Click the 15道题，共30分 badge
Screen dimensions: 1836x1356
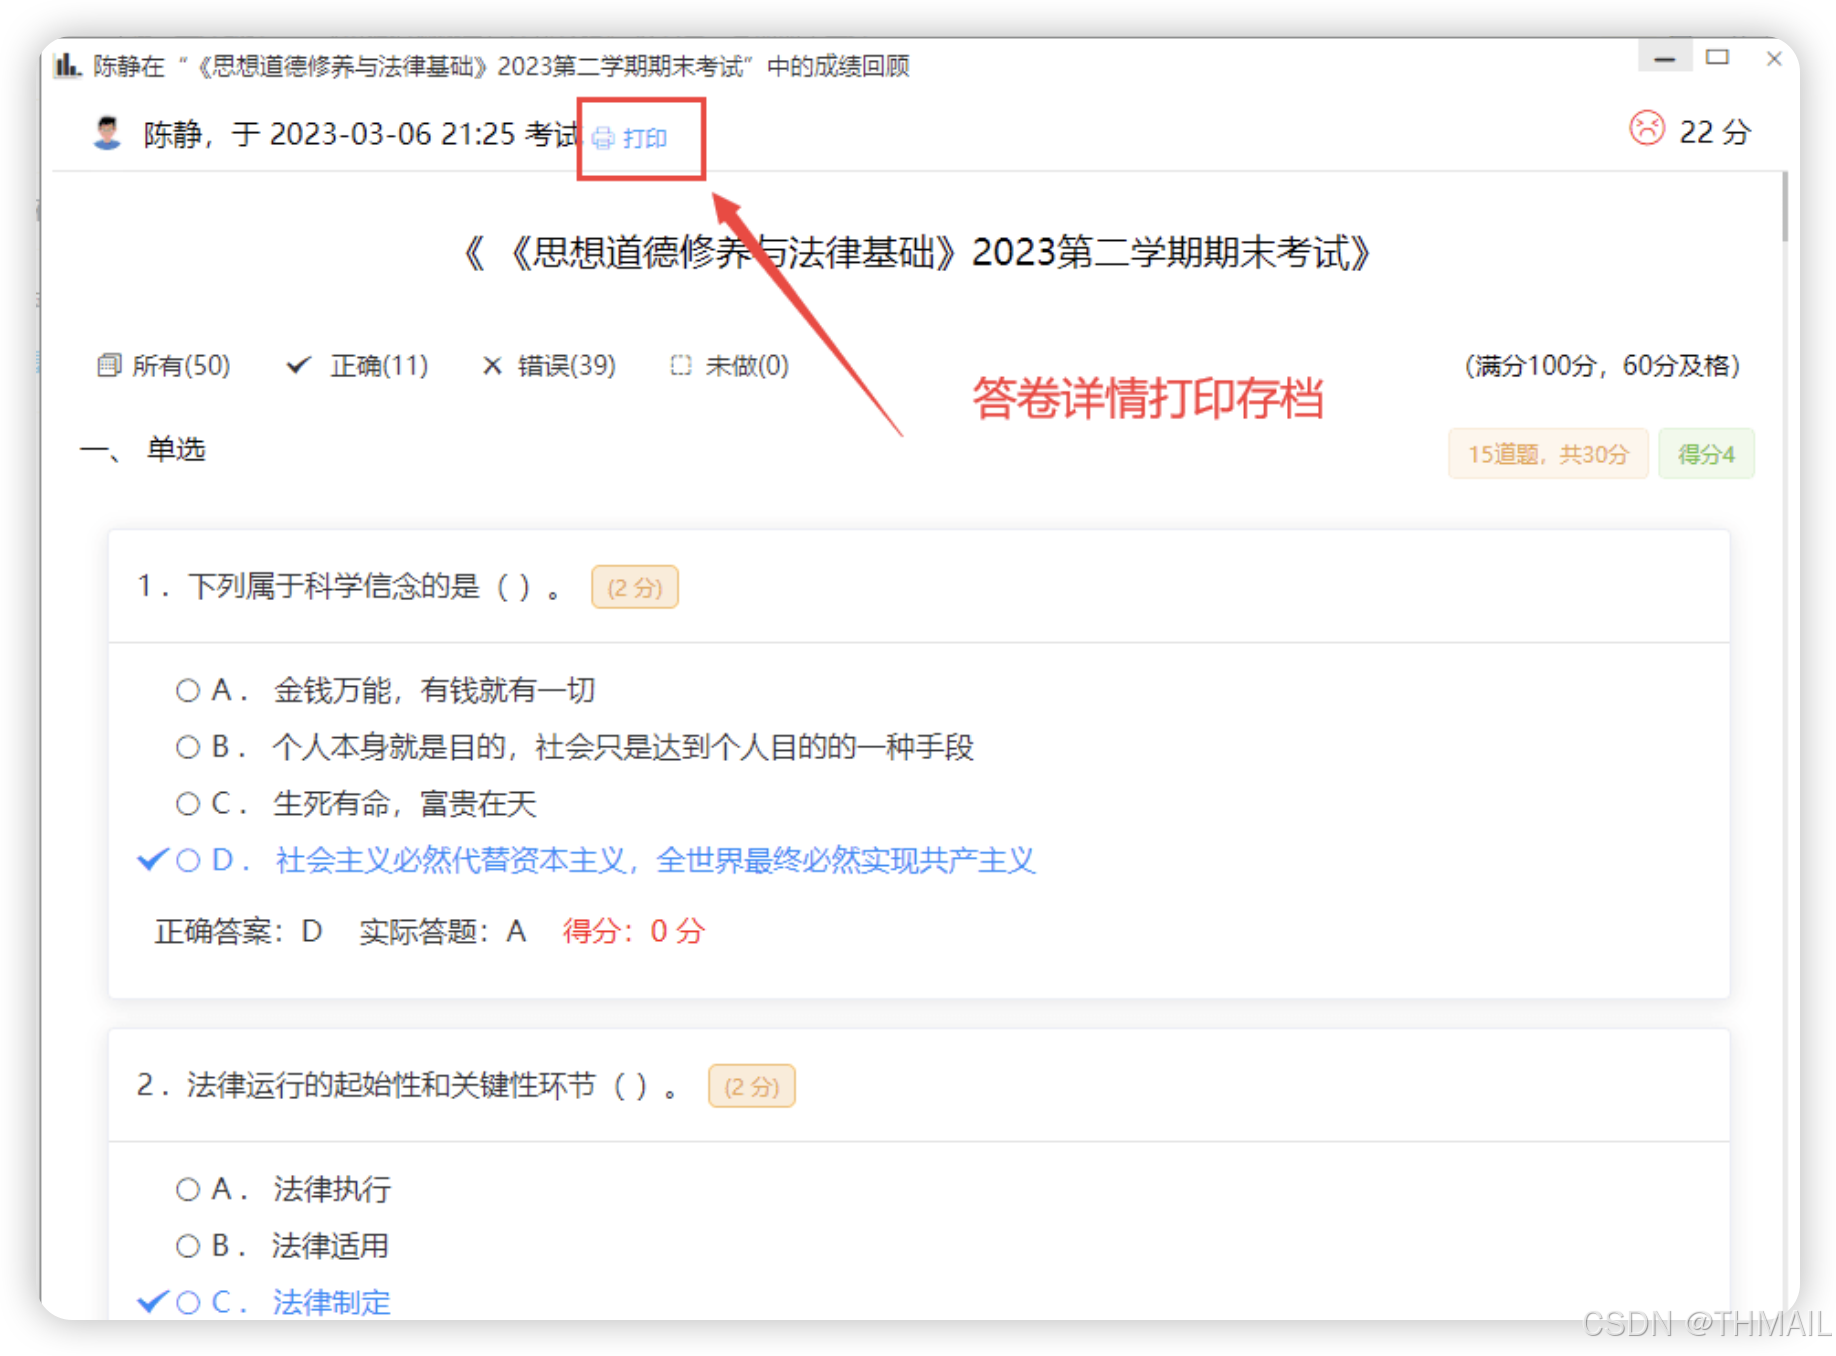click(1547, 453)
